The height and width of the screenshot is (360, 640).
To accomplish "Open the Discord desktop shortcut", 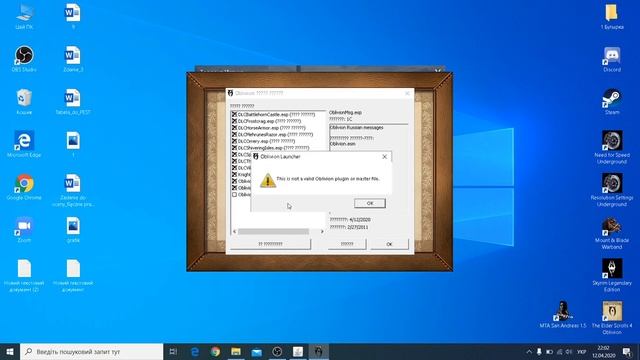I will point(612,59).
